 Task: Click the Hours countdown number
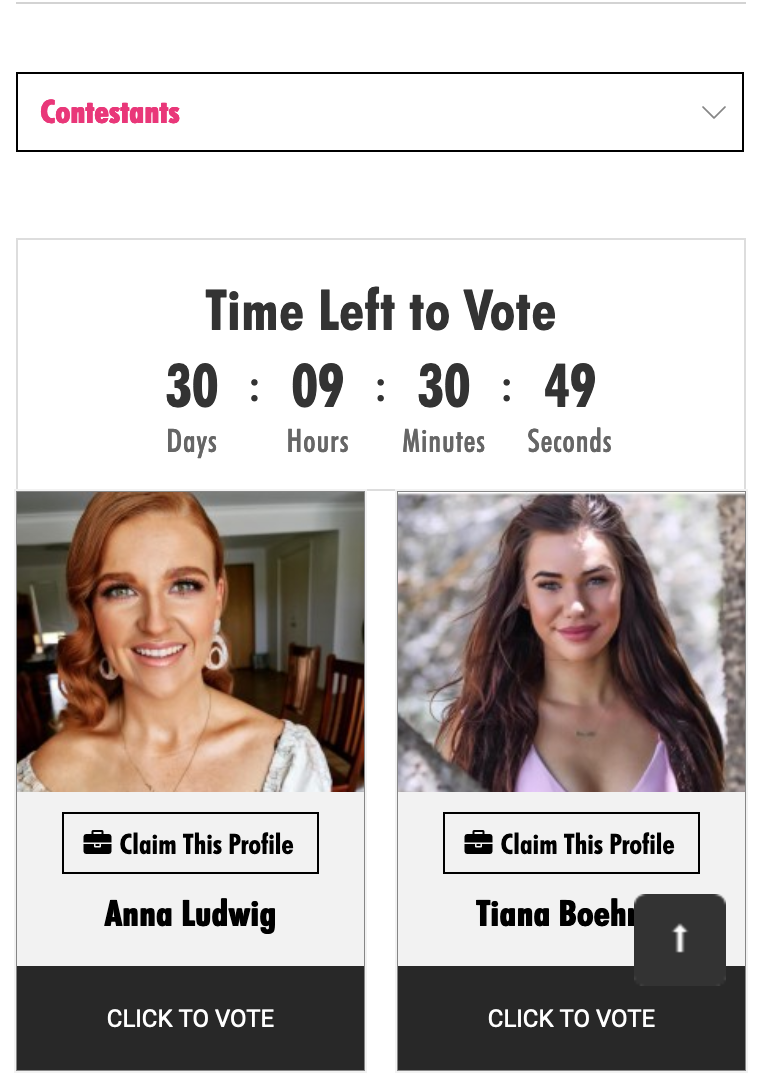(318, 386)
